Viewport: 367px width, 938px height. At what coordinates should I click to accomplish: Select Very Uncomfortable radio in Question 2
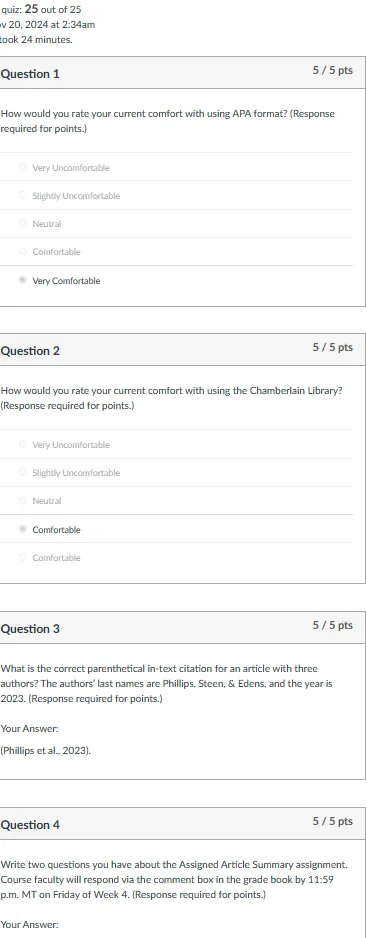coord(23,444)
